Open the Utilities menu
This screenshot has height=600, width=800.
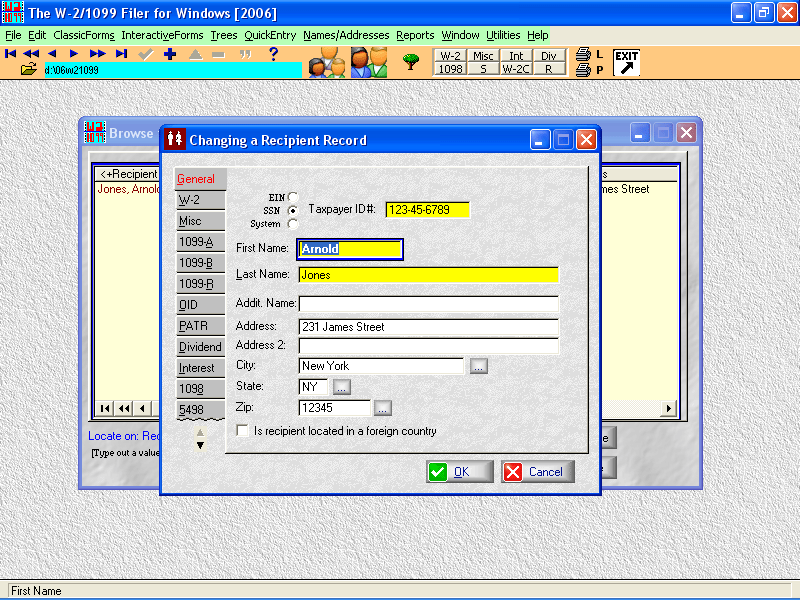[x=503, y=35]
